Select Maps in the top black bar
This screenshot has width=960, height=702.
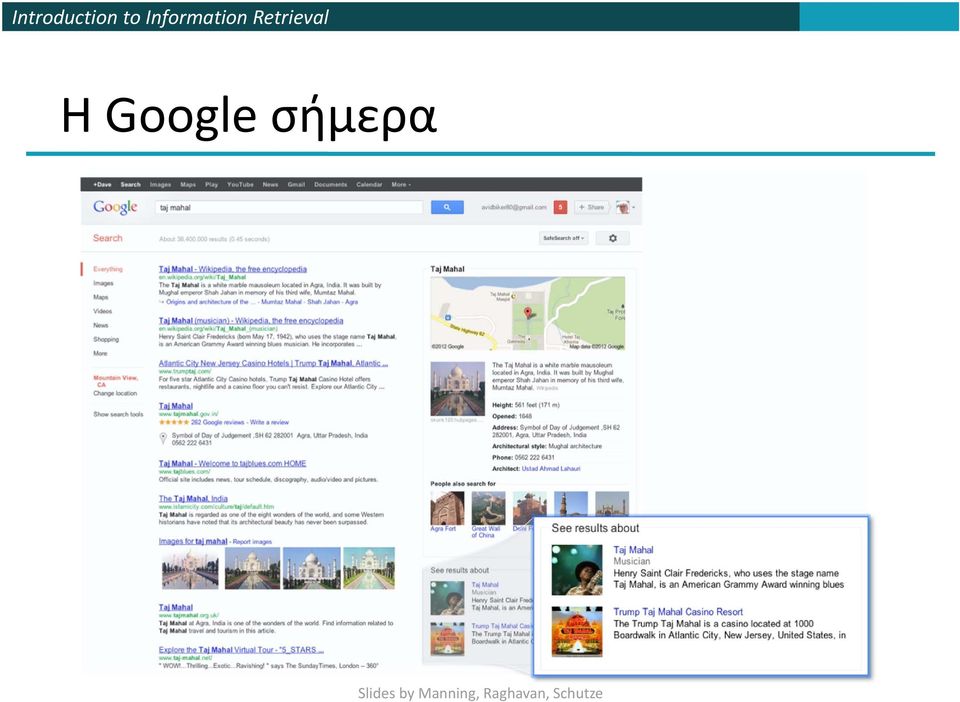(x=188, y=184)
